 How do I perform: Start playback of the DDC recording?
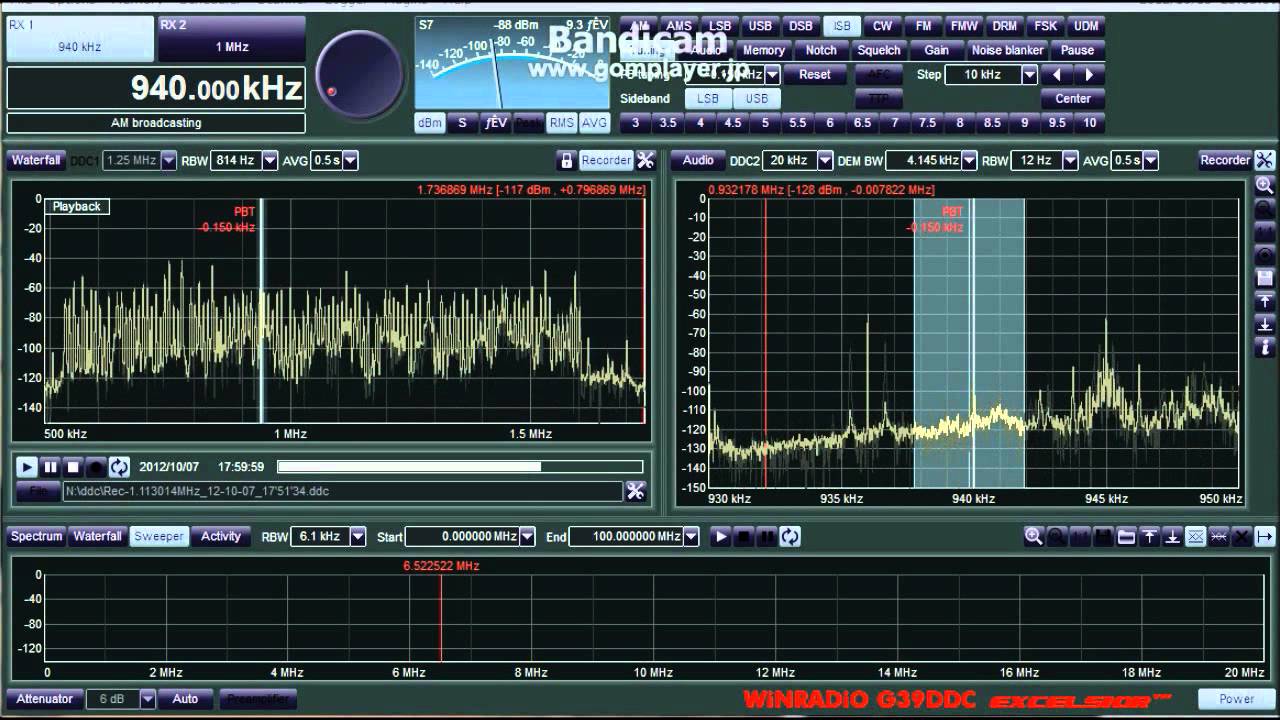click(27, 467)
